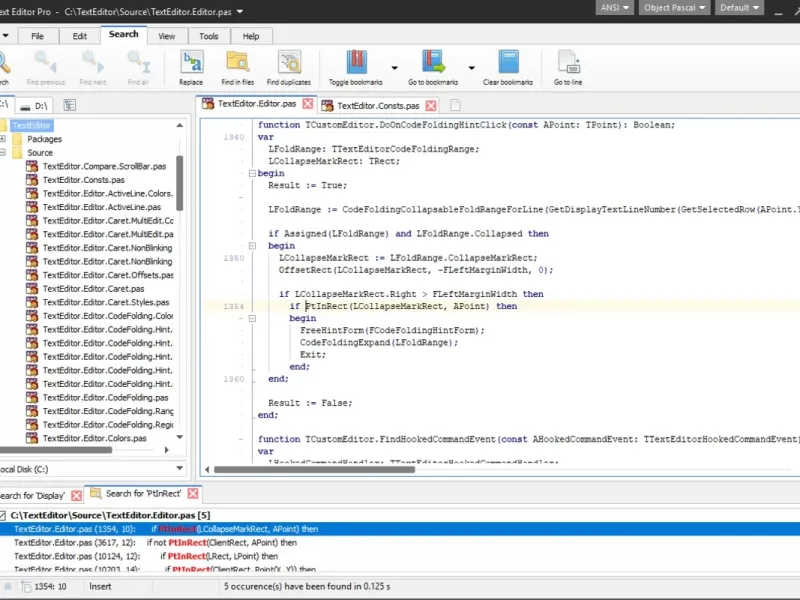This screenshot has width=800, height=600.
Task: Select TextEditor.Consts.pas in file tree
Action: (x=84, y=180)
